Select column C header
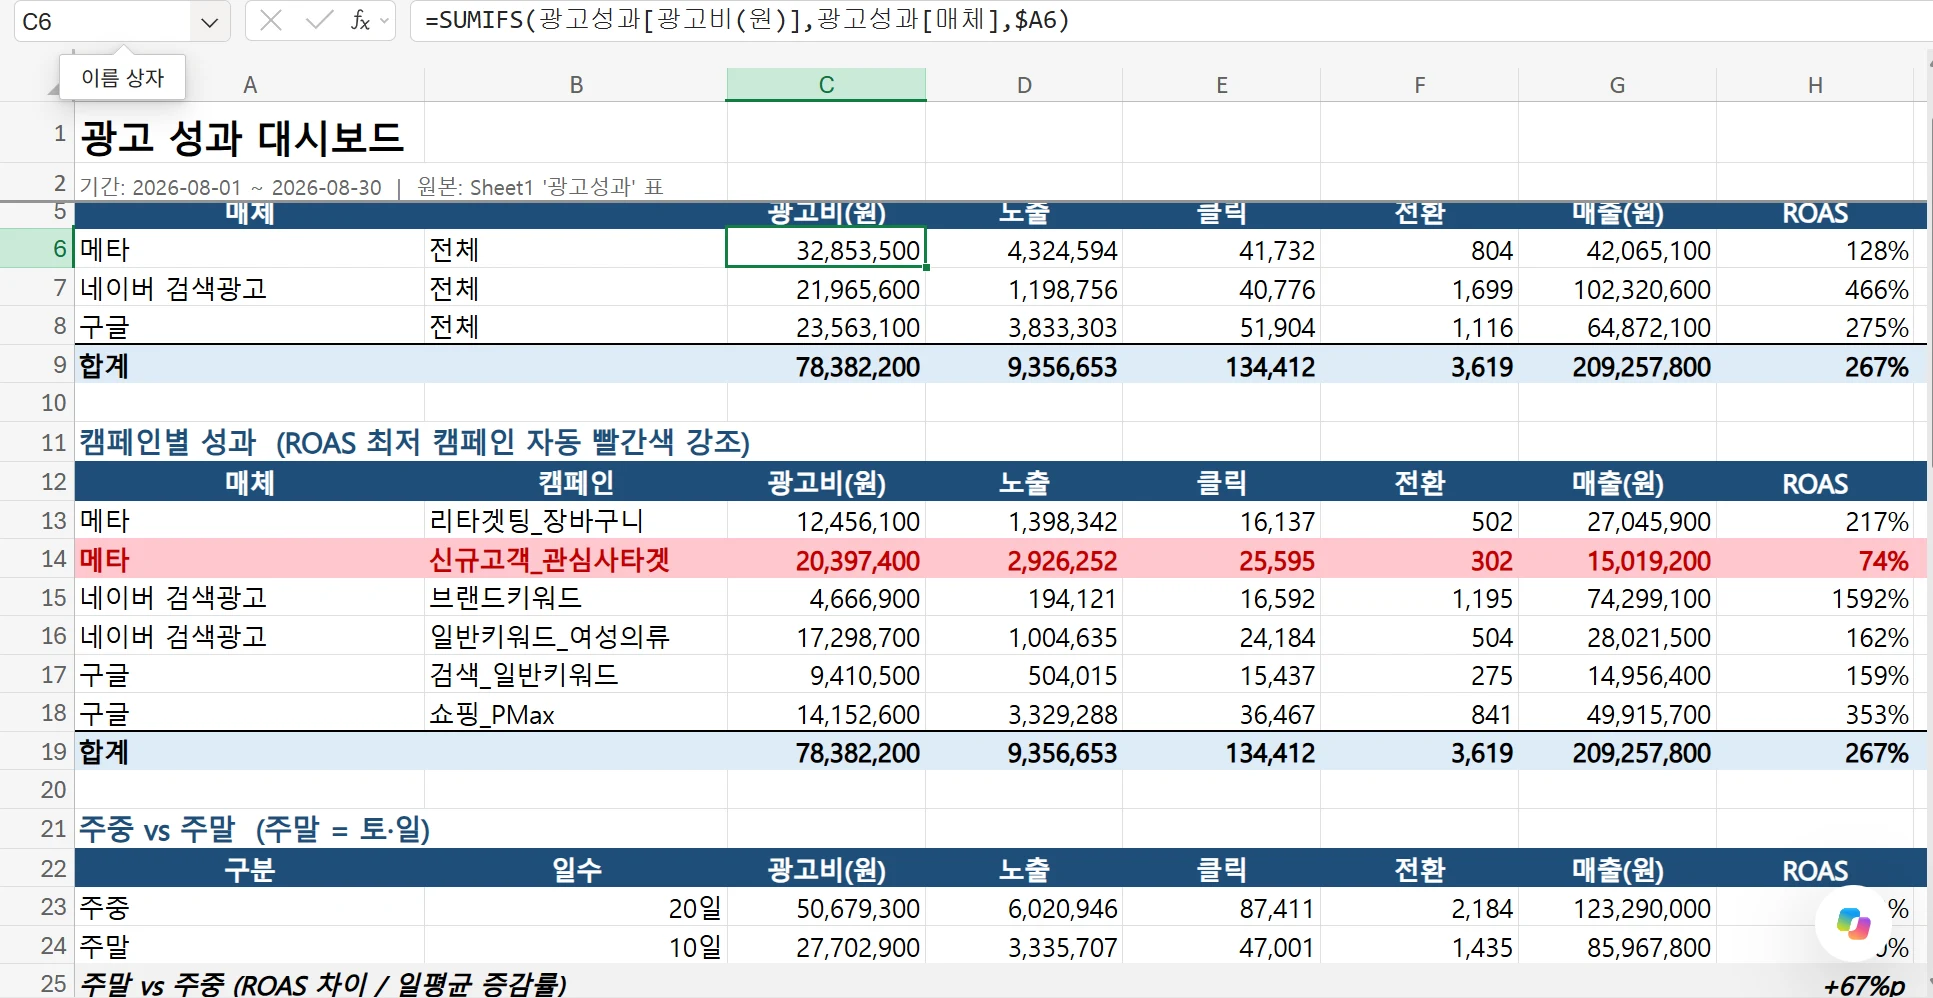Screen dimensions: 1933x998 click(826, 85)
